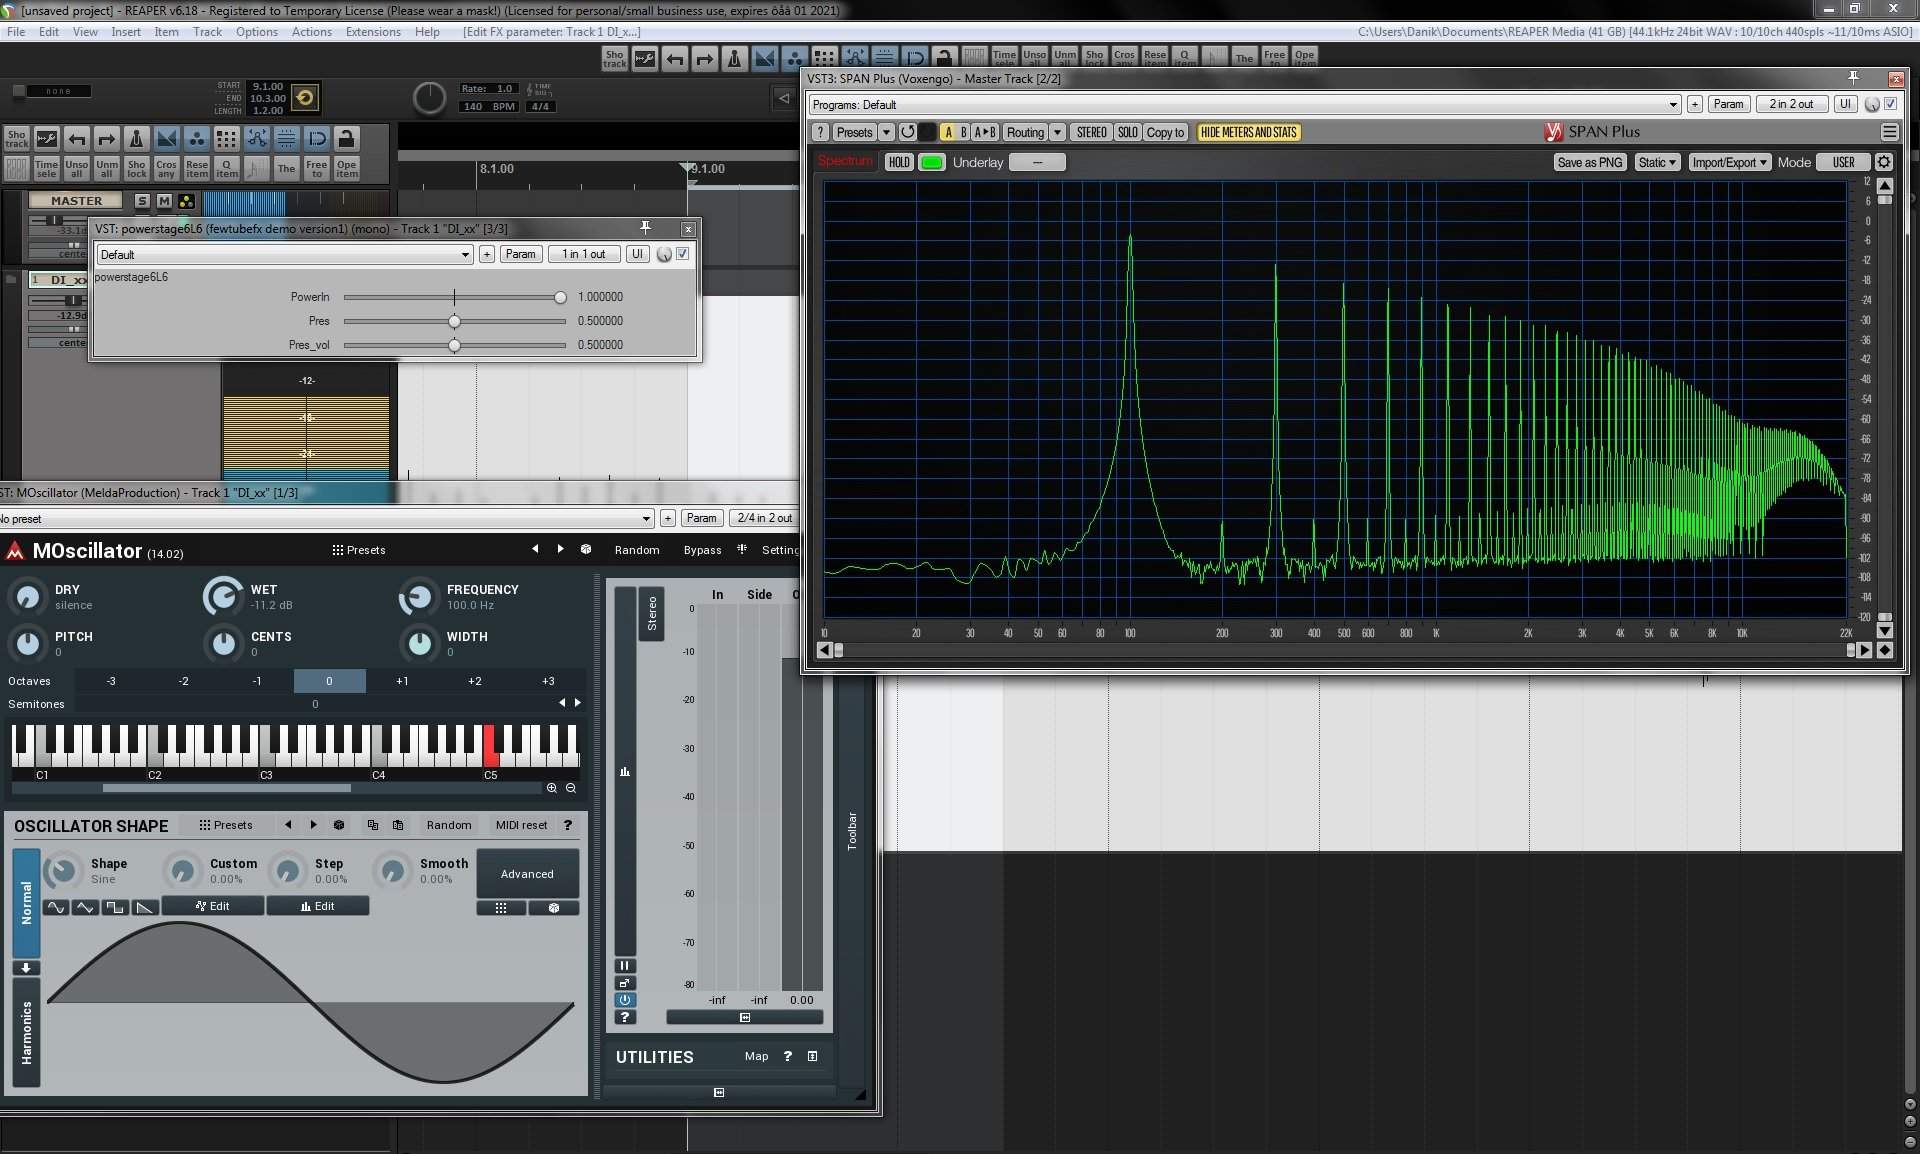The image size is (1920, 1154).
Task: Open Import/Export dropdown in SPAN
Action: 1729,162
